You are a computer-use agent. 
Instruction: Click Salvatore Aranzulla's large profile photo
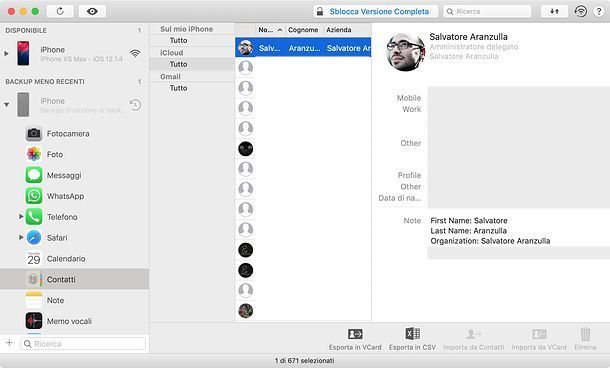click(x=405, y=52)
